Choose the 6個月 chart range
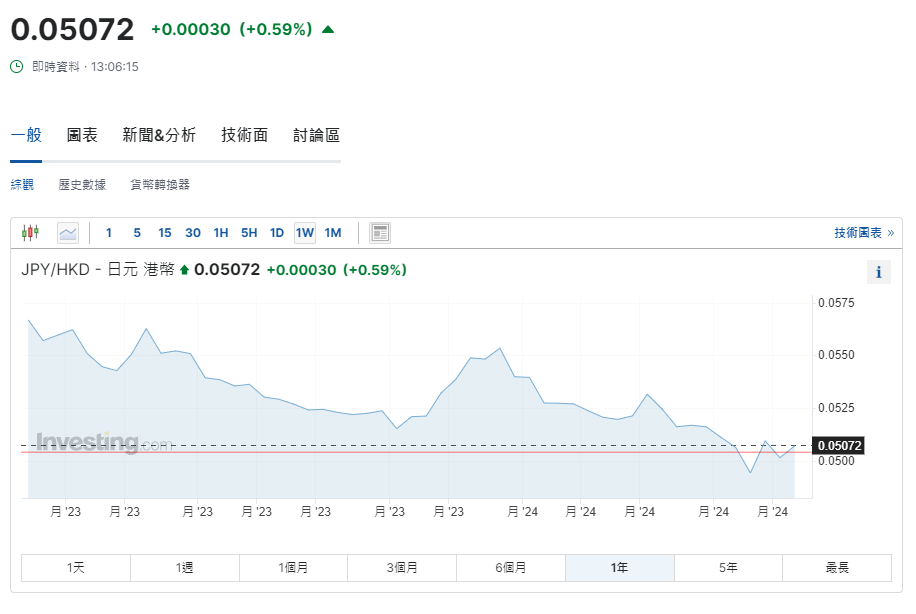Viewport: 916px width, 614px height. [511, 567]
